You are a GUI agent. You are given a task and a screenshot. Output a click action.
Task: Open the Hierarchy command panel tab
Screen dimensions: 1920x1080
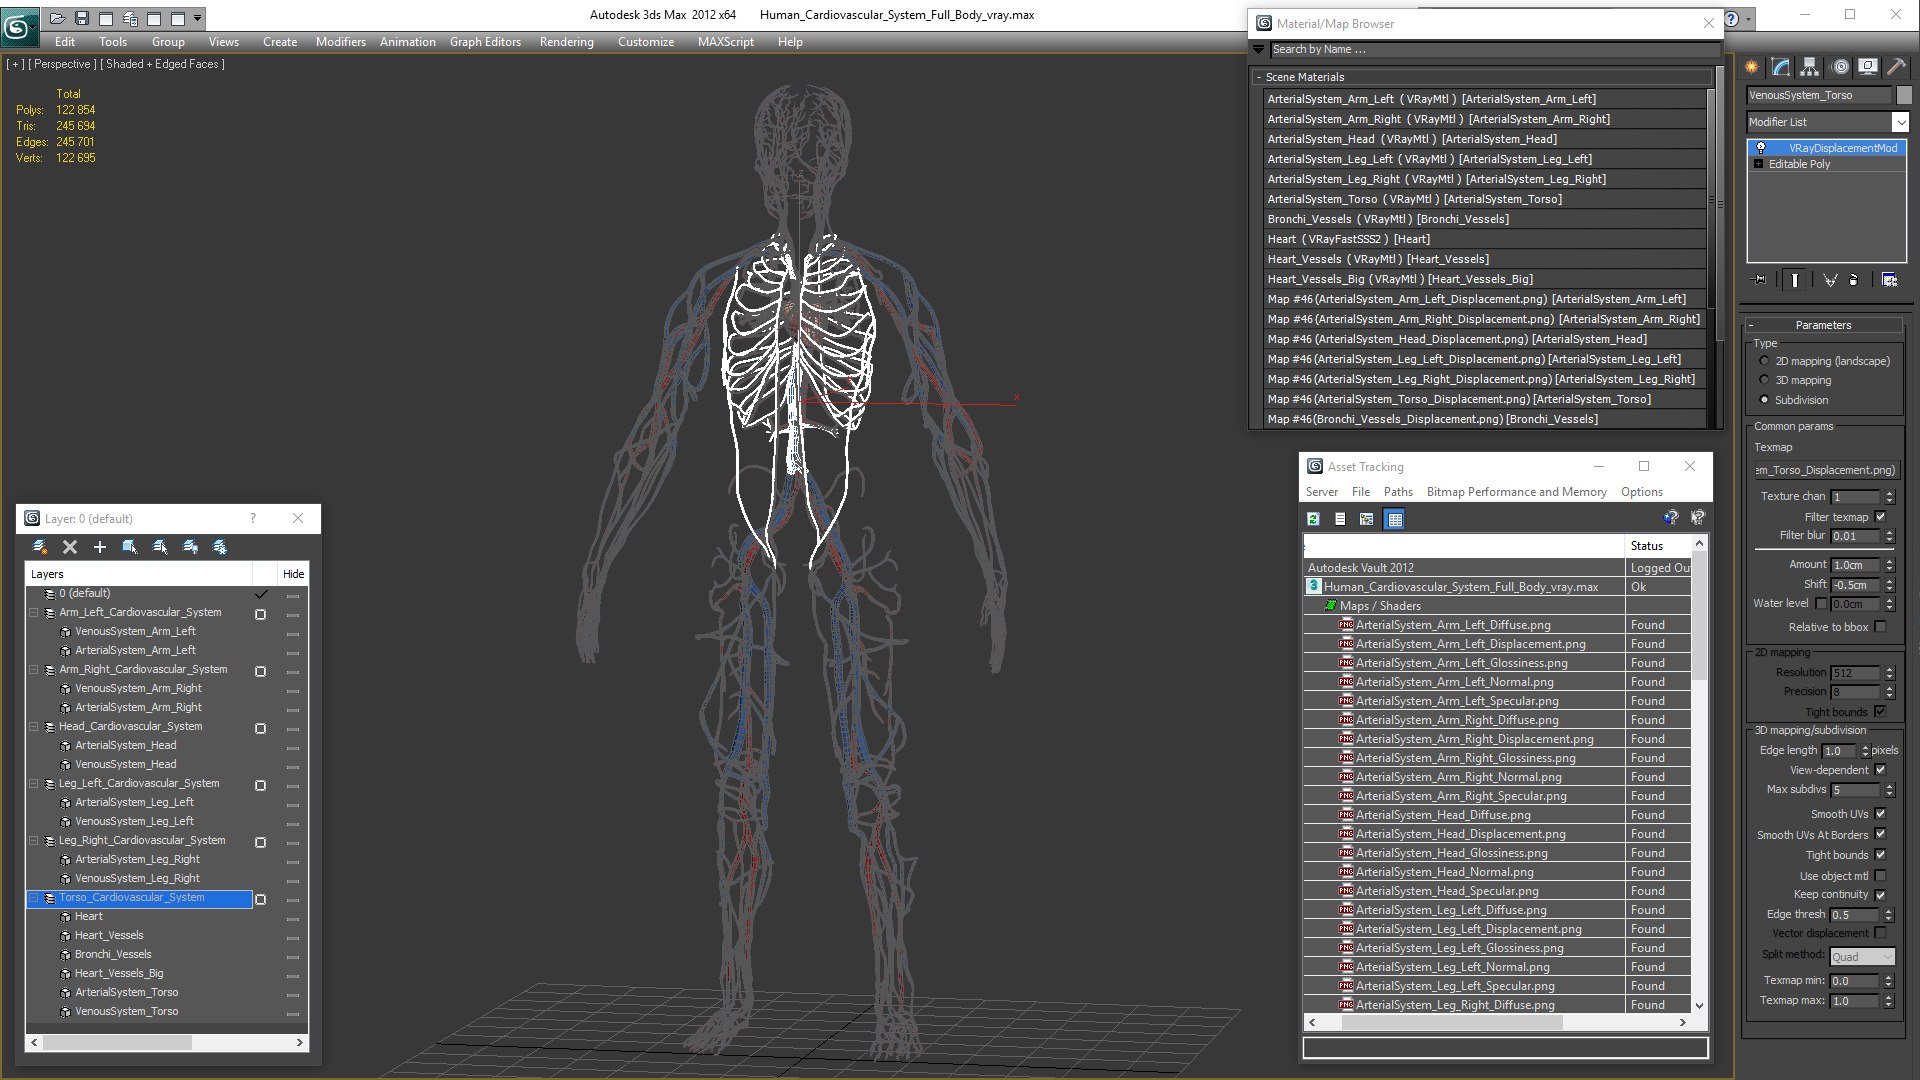click(x=1810, y=67)
